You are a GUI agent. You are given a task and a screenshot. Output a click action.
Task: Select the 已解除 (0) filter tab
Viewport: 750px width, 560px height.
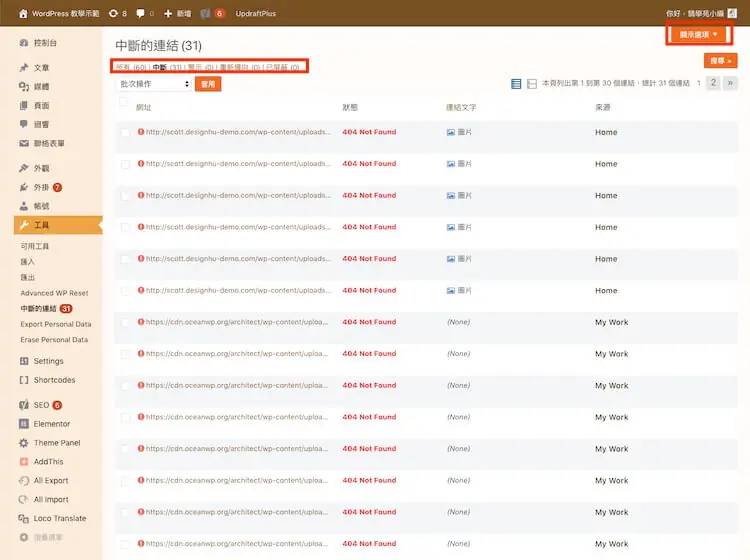(x=283, y=67)
